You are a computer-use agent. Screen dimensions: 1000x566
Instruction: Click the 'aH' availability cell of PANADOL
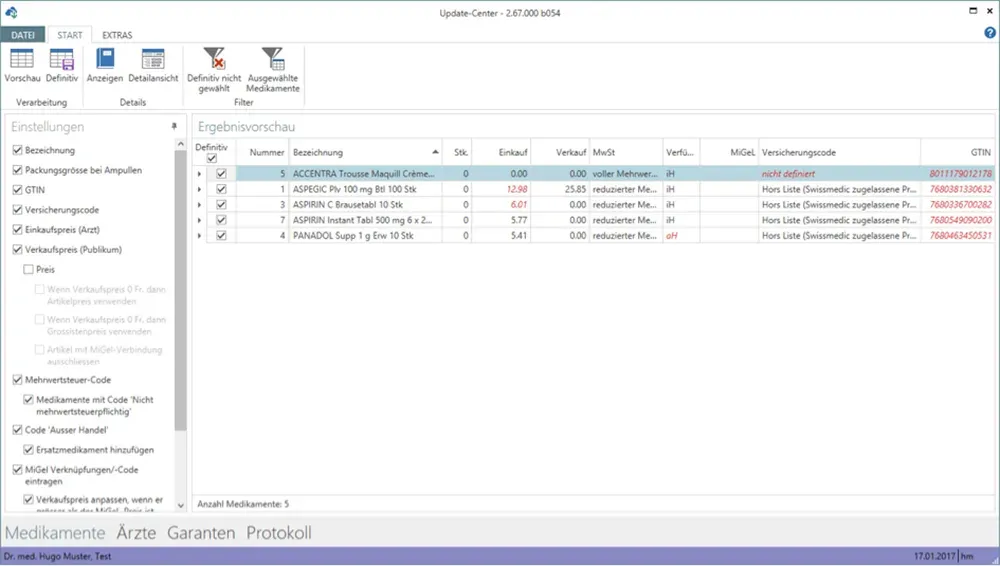click(681, 235)
